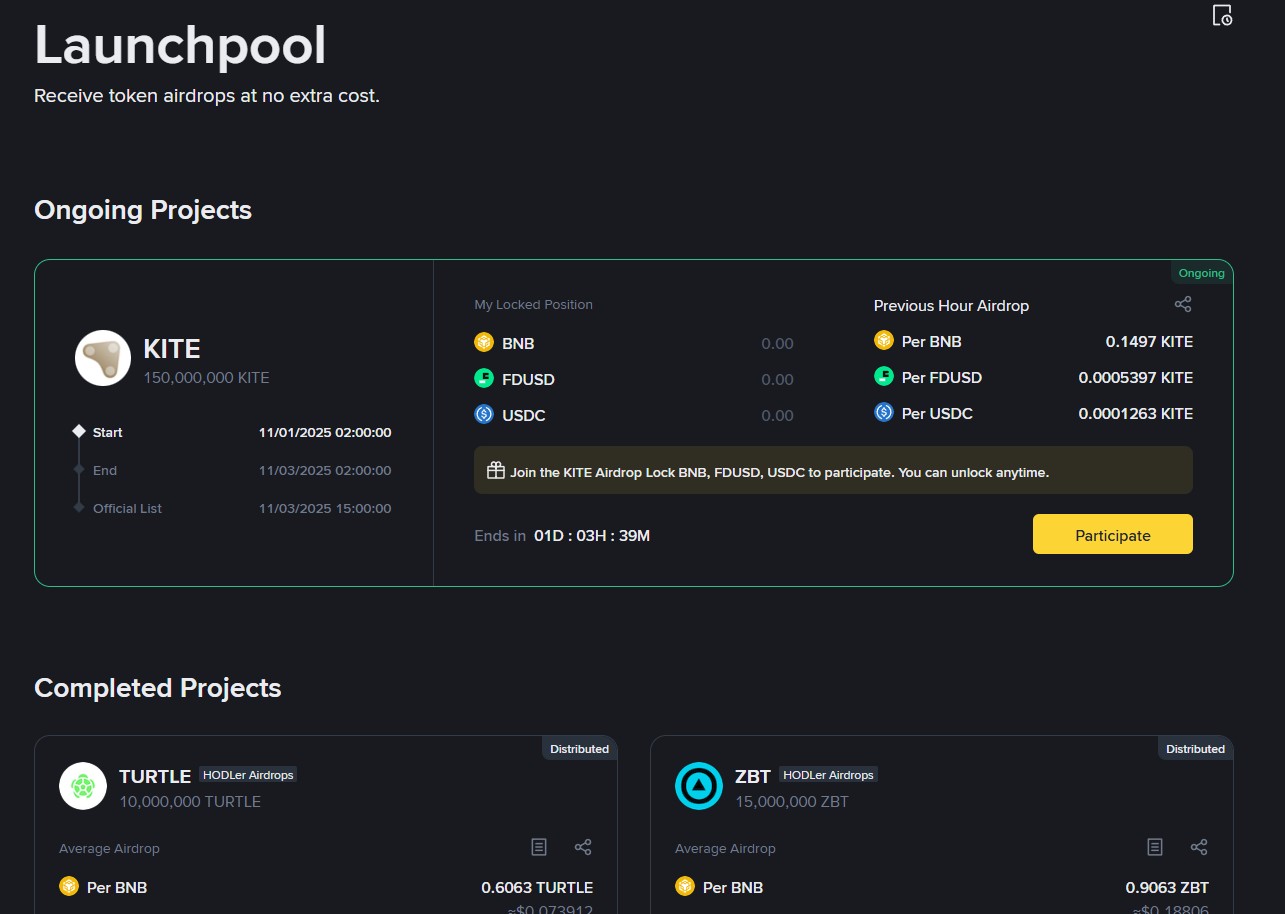Click the ZBT token logo
1285x914 pixels.
pyautogui.click(x=699, y=786)
